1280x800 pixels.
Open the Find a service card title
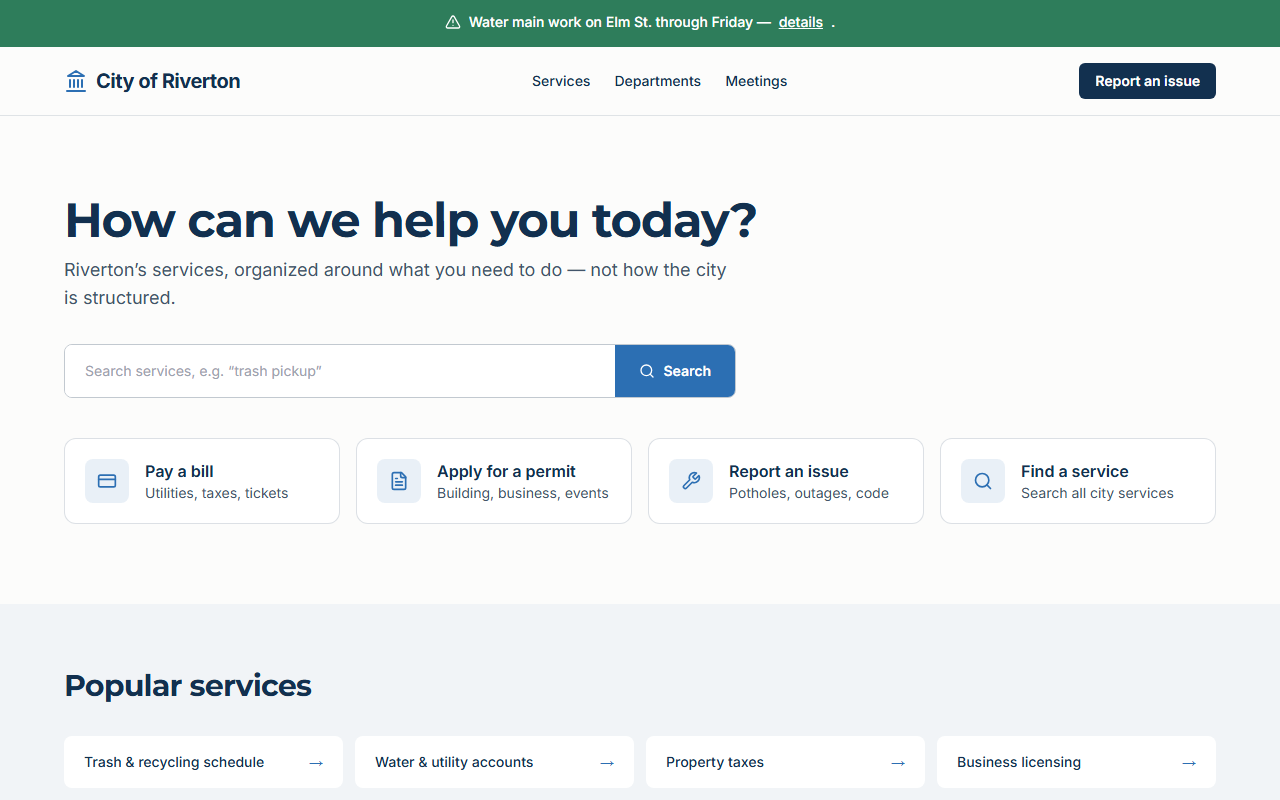point(1074,471)
